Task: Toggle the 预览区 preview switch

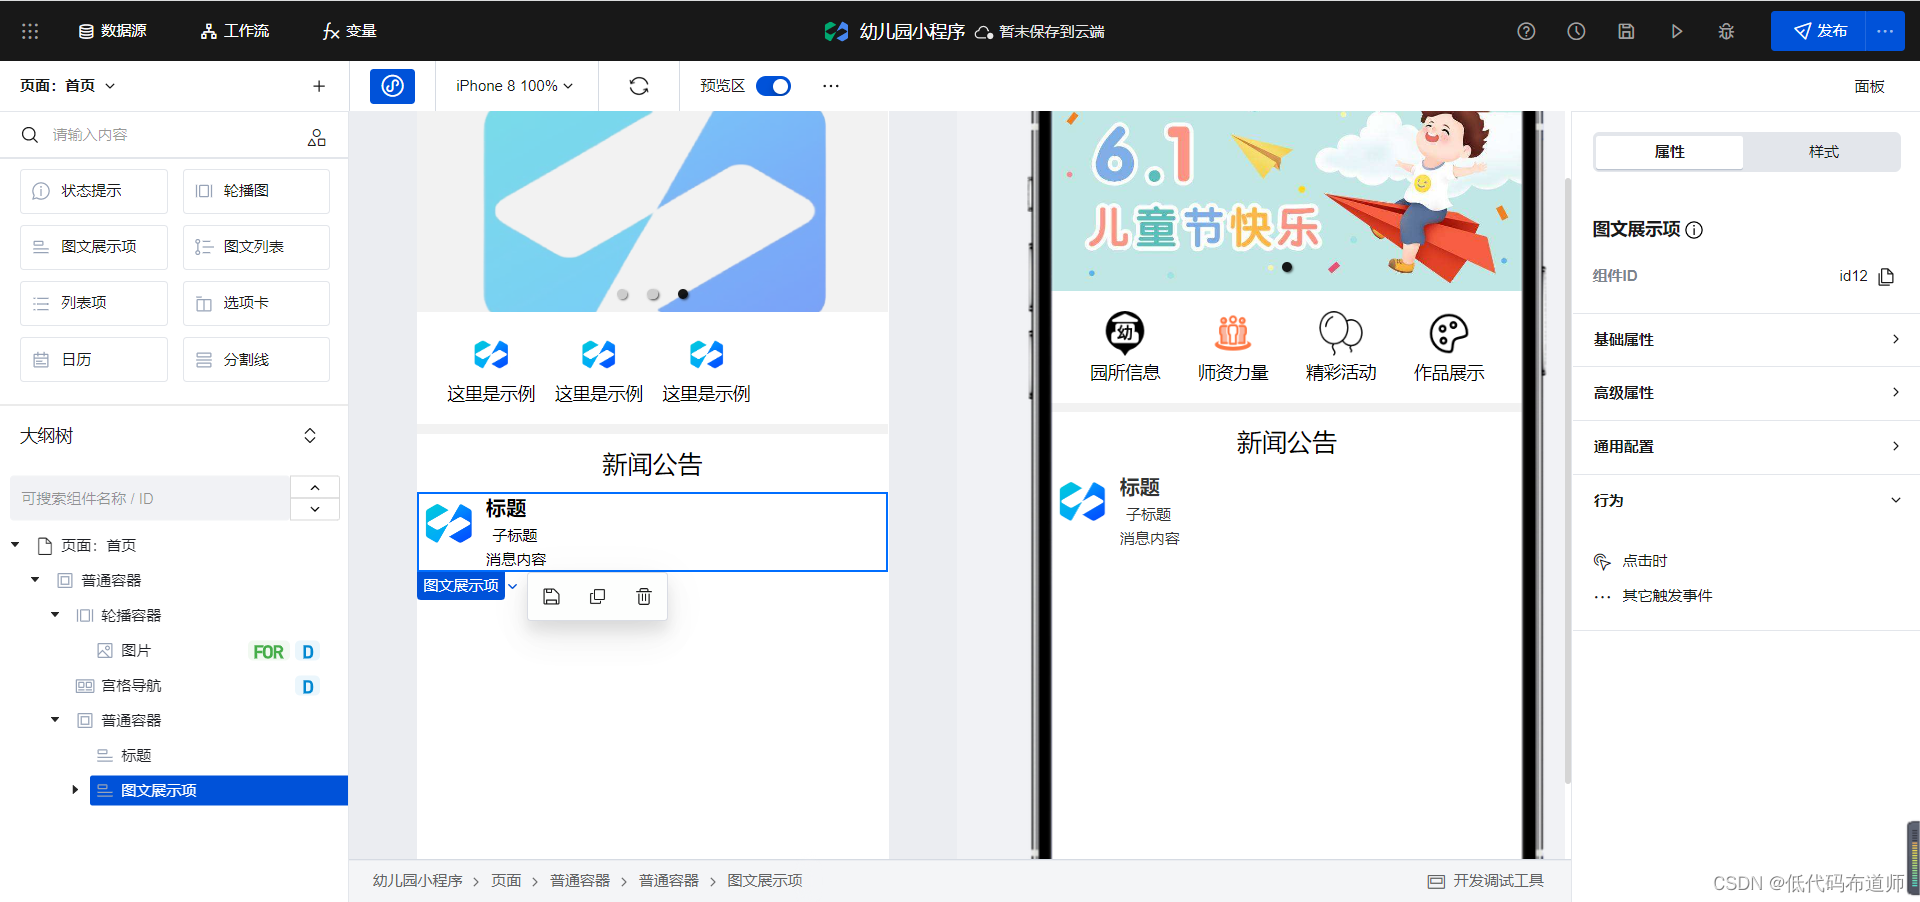Action: coord(773,86)
